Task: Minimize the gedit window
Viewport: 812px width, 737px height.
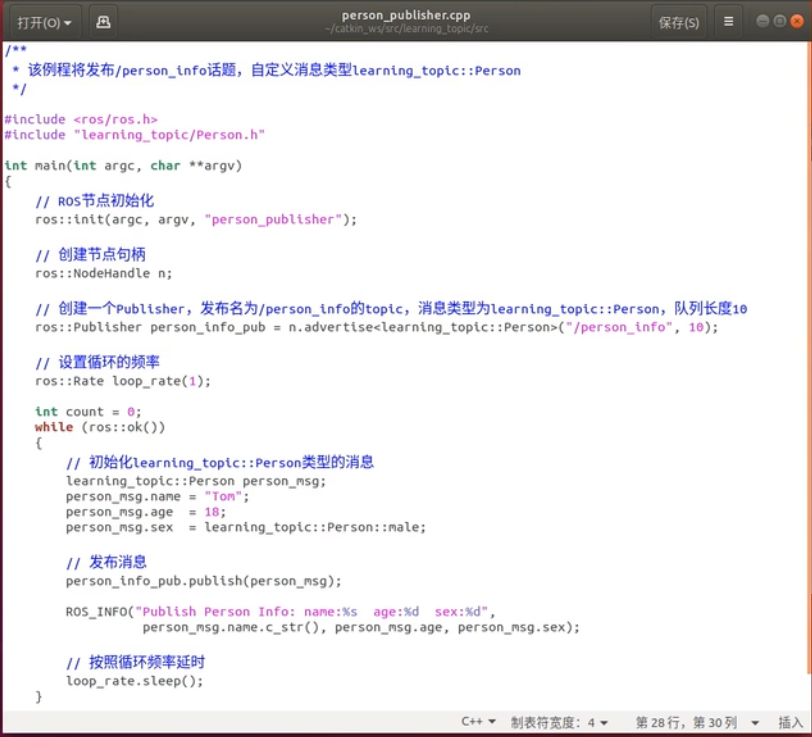Action: click(762, 21)
